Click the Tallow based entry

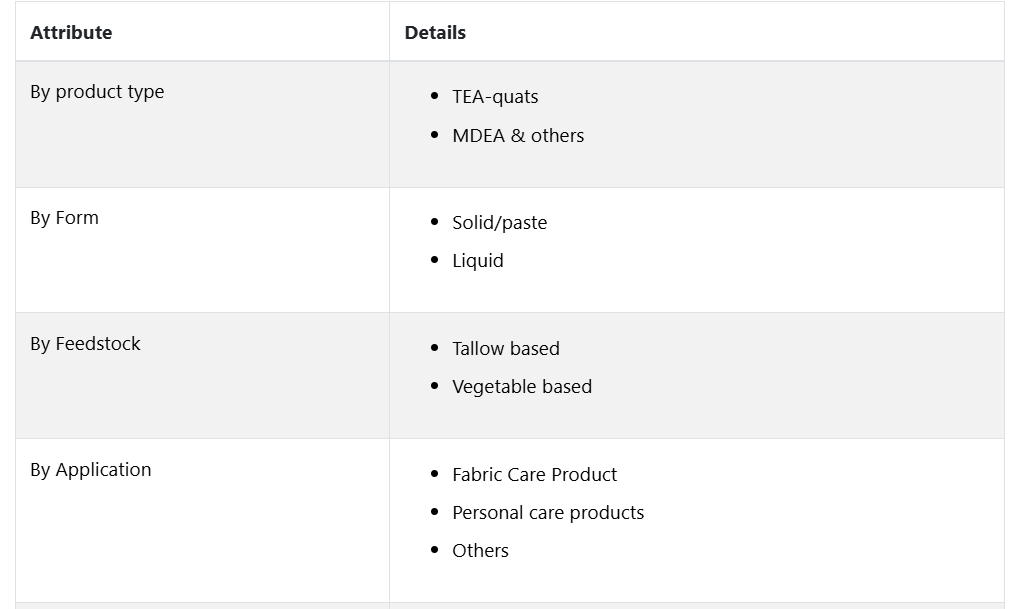[506, 349]
